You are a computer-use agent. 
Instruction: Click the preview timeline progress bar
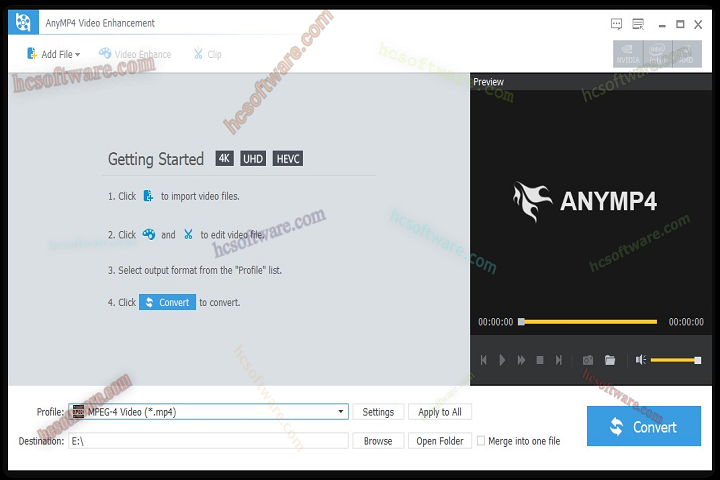589,322
